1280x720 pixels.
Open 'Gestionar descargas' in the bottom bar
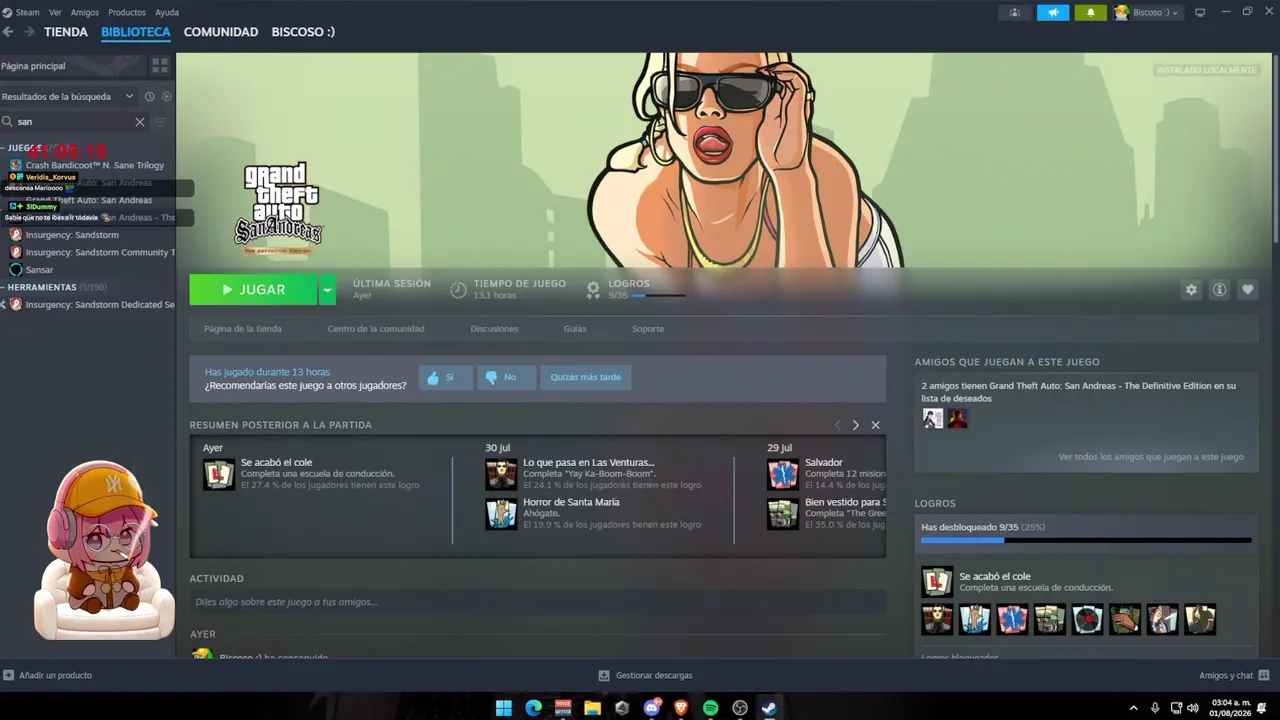pyautogui.click(x=645, y=675)
